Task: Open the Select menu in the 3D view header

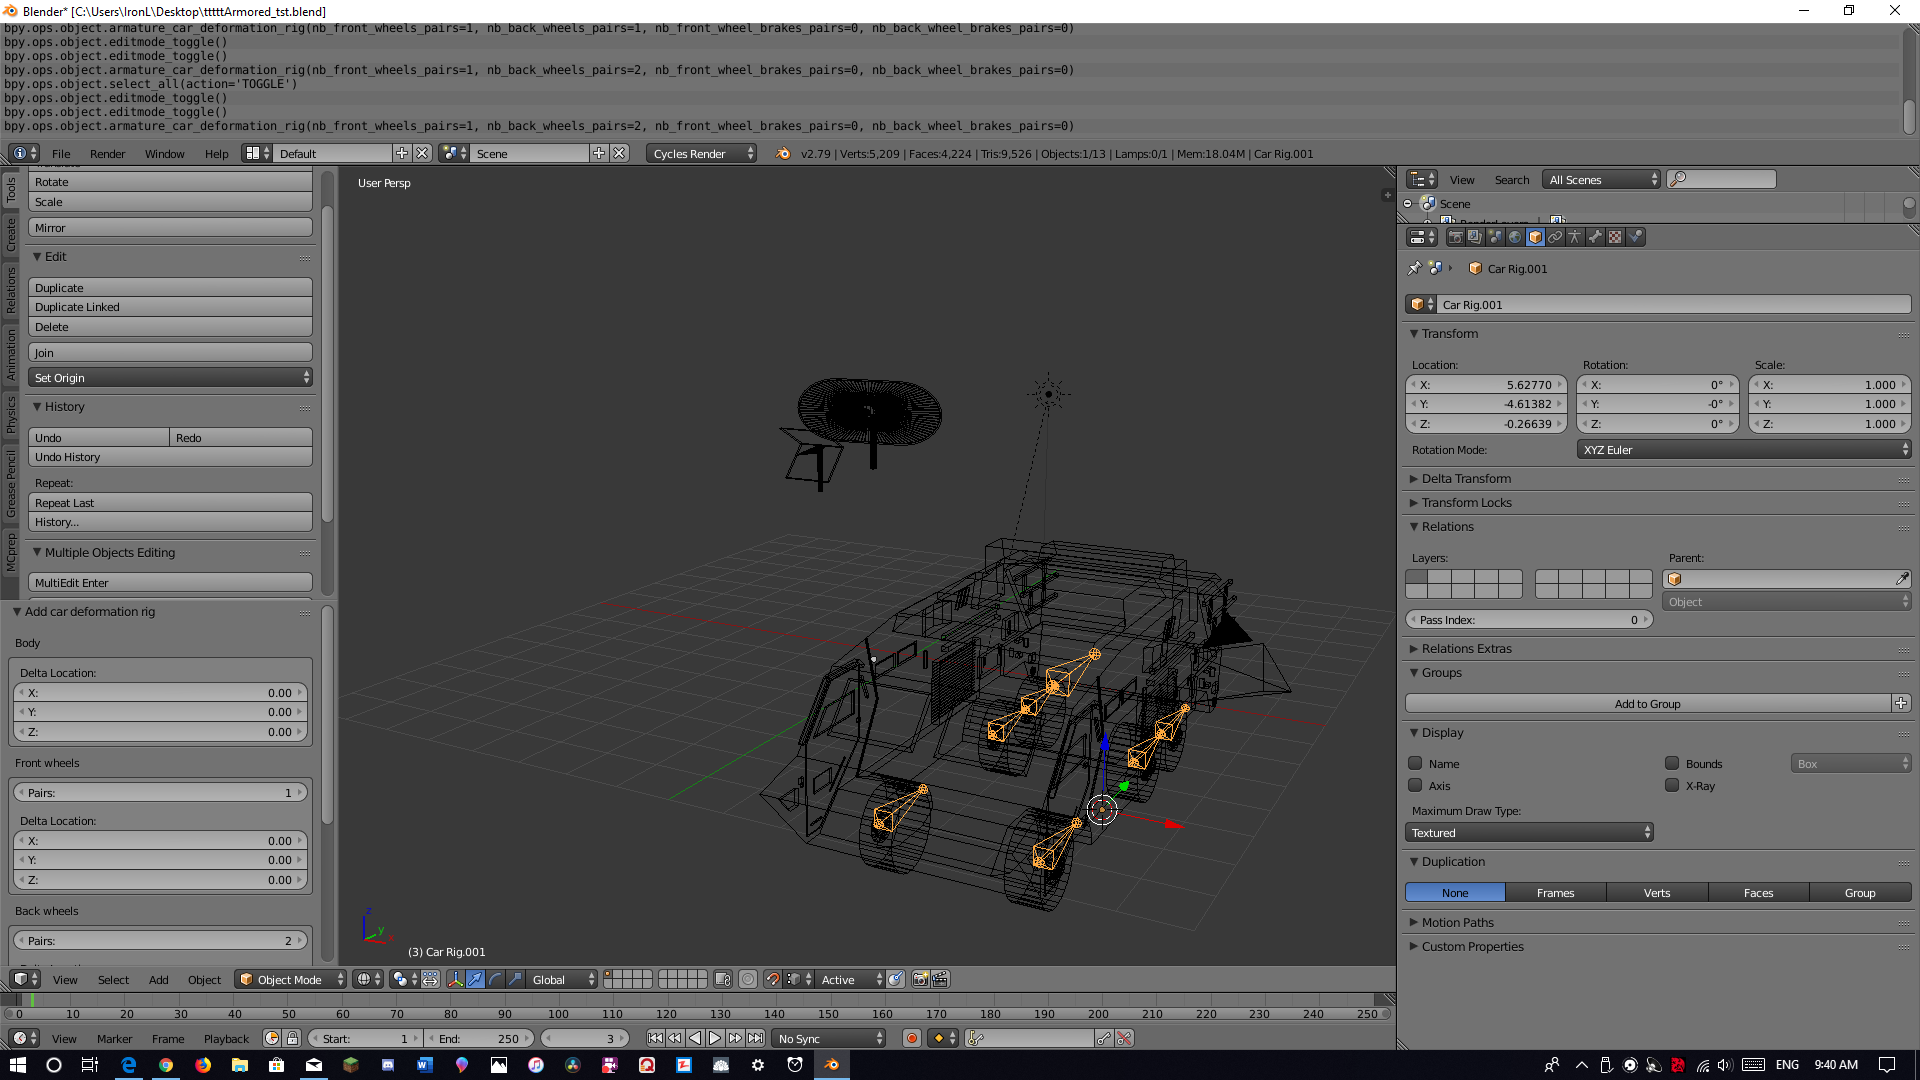Action: pos(113,980)
